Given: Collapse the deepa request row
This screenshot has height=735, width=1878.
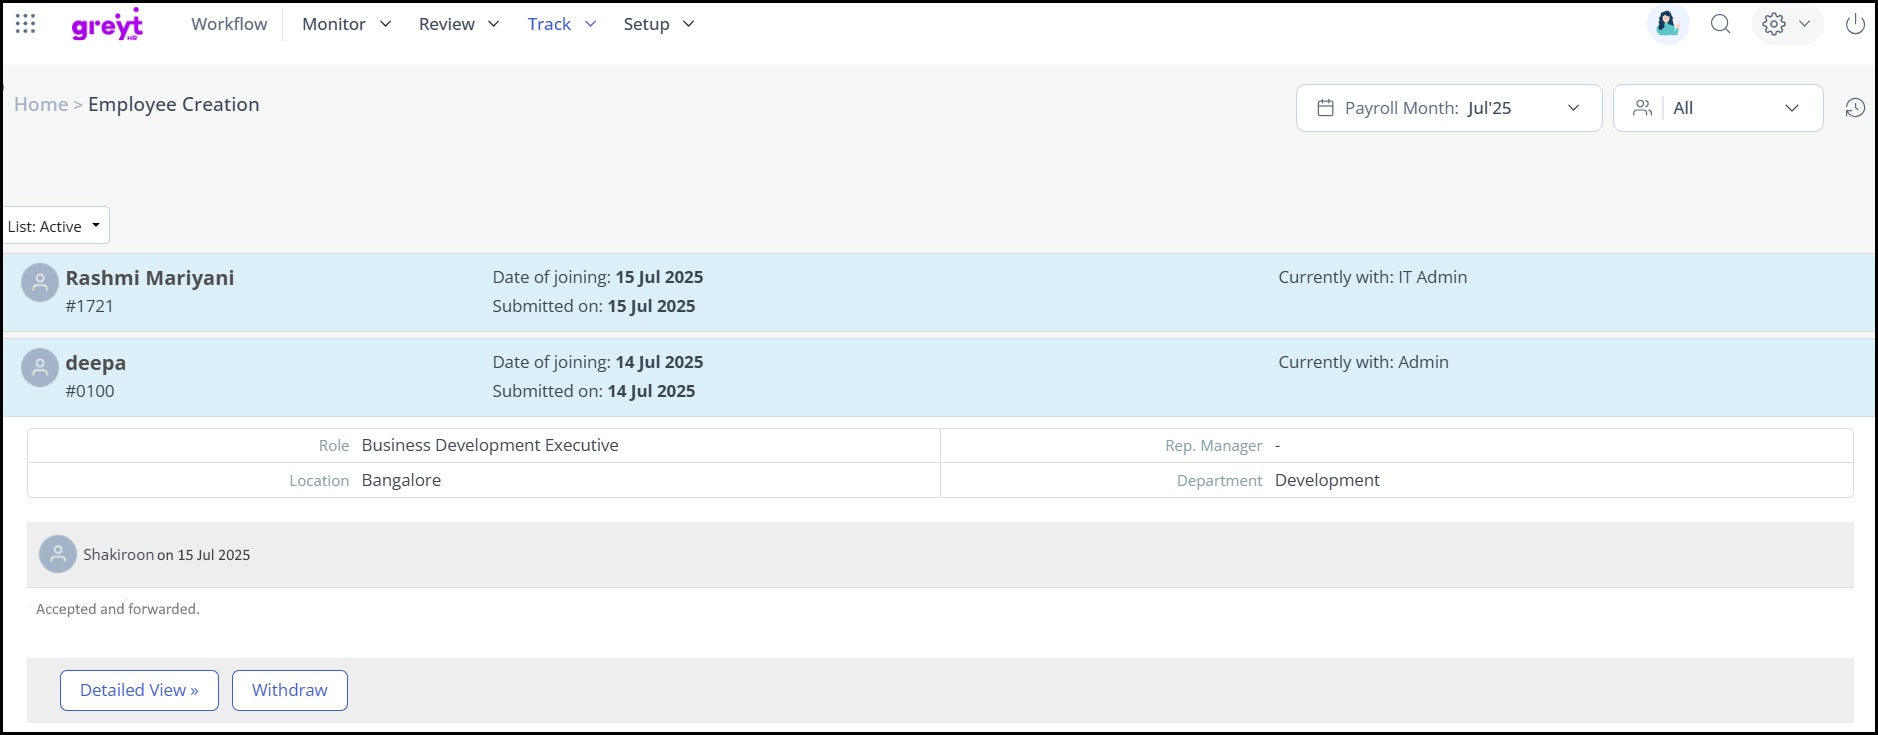Looking at the screenshot, I should tap(938, 377).
